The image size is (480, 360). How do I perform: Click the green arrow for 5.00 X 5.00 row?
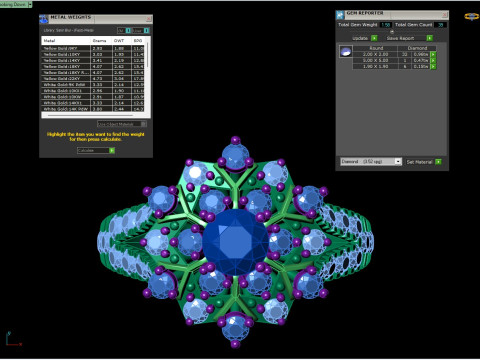click(433, 60)
